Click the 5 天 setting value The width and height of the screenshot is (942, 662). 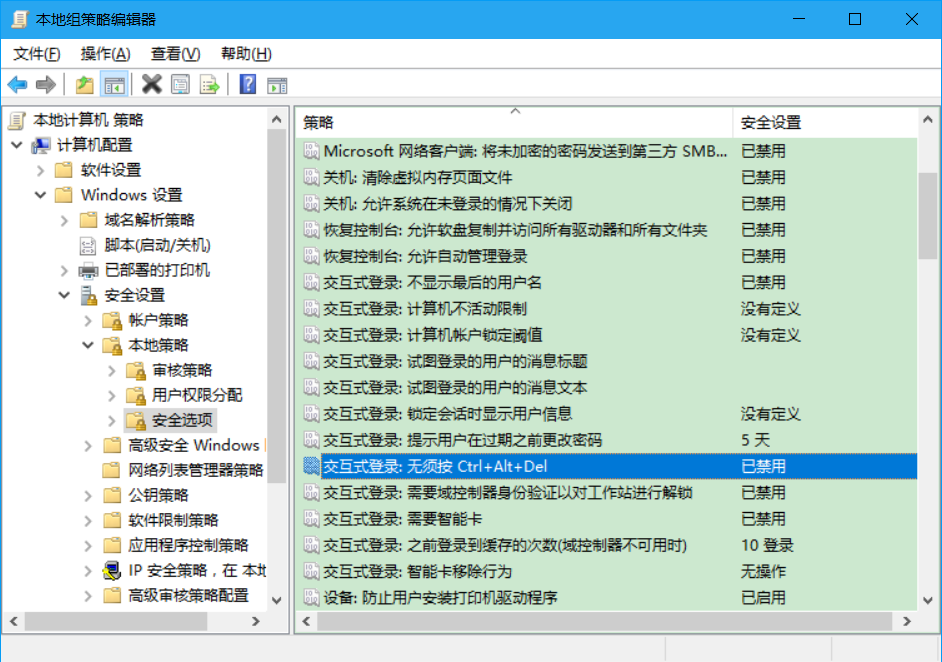coord(755,440)
